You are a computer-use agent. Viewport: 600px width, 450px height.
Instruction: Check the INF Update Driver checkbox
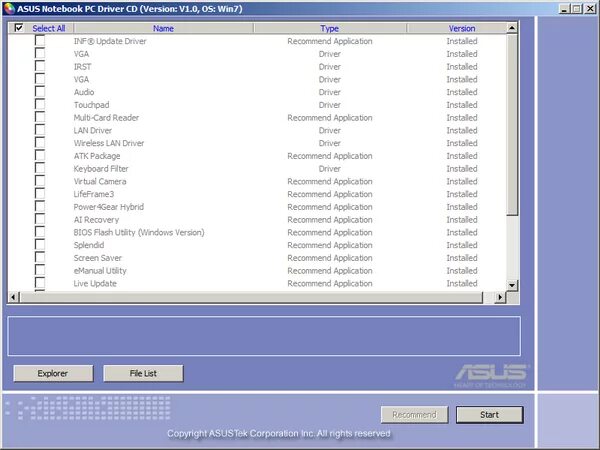point(40,41)
